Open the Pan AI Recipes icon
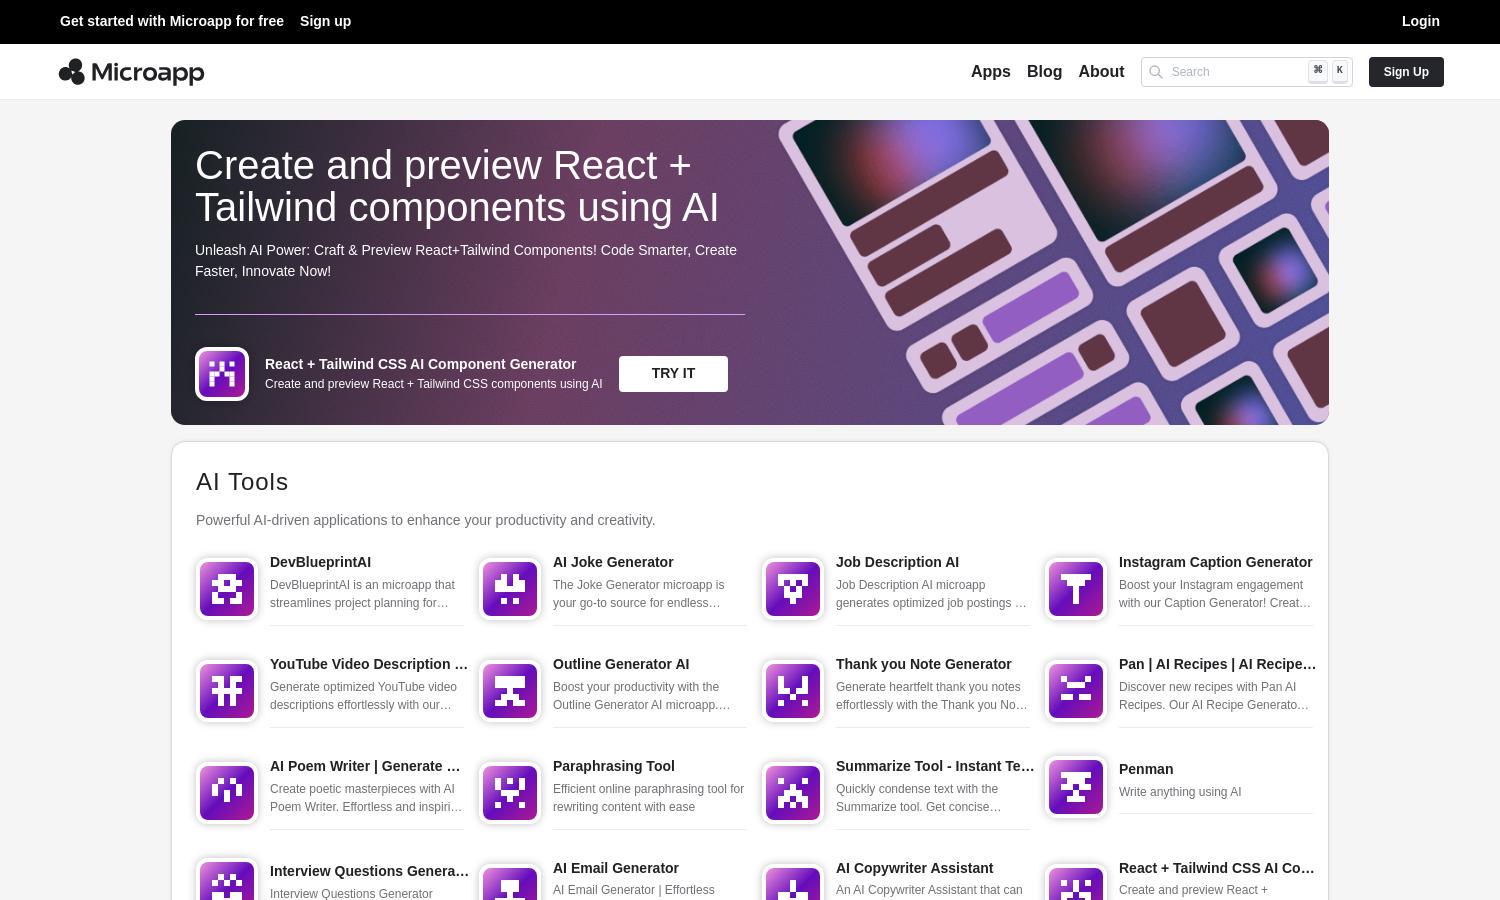 1076,690
